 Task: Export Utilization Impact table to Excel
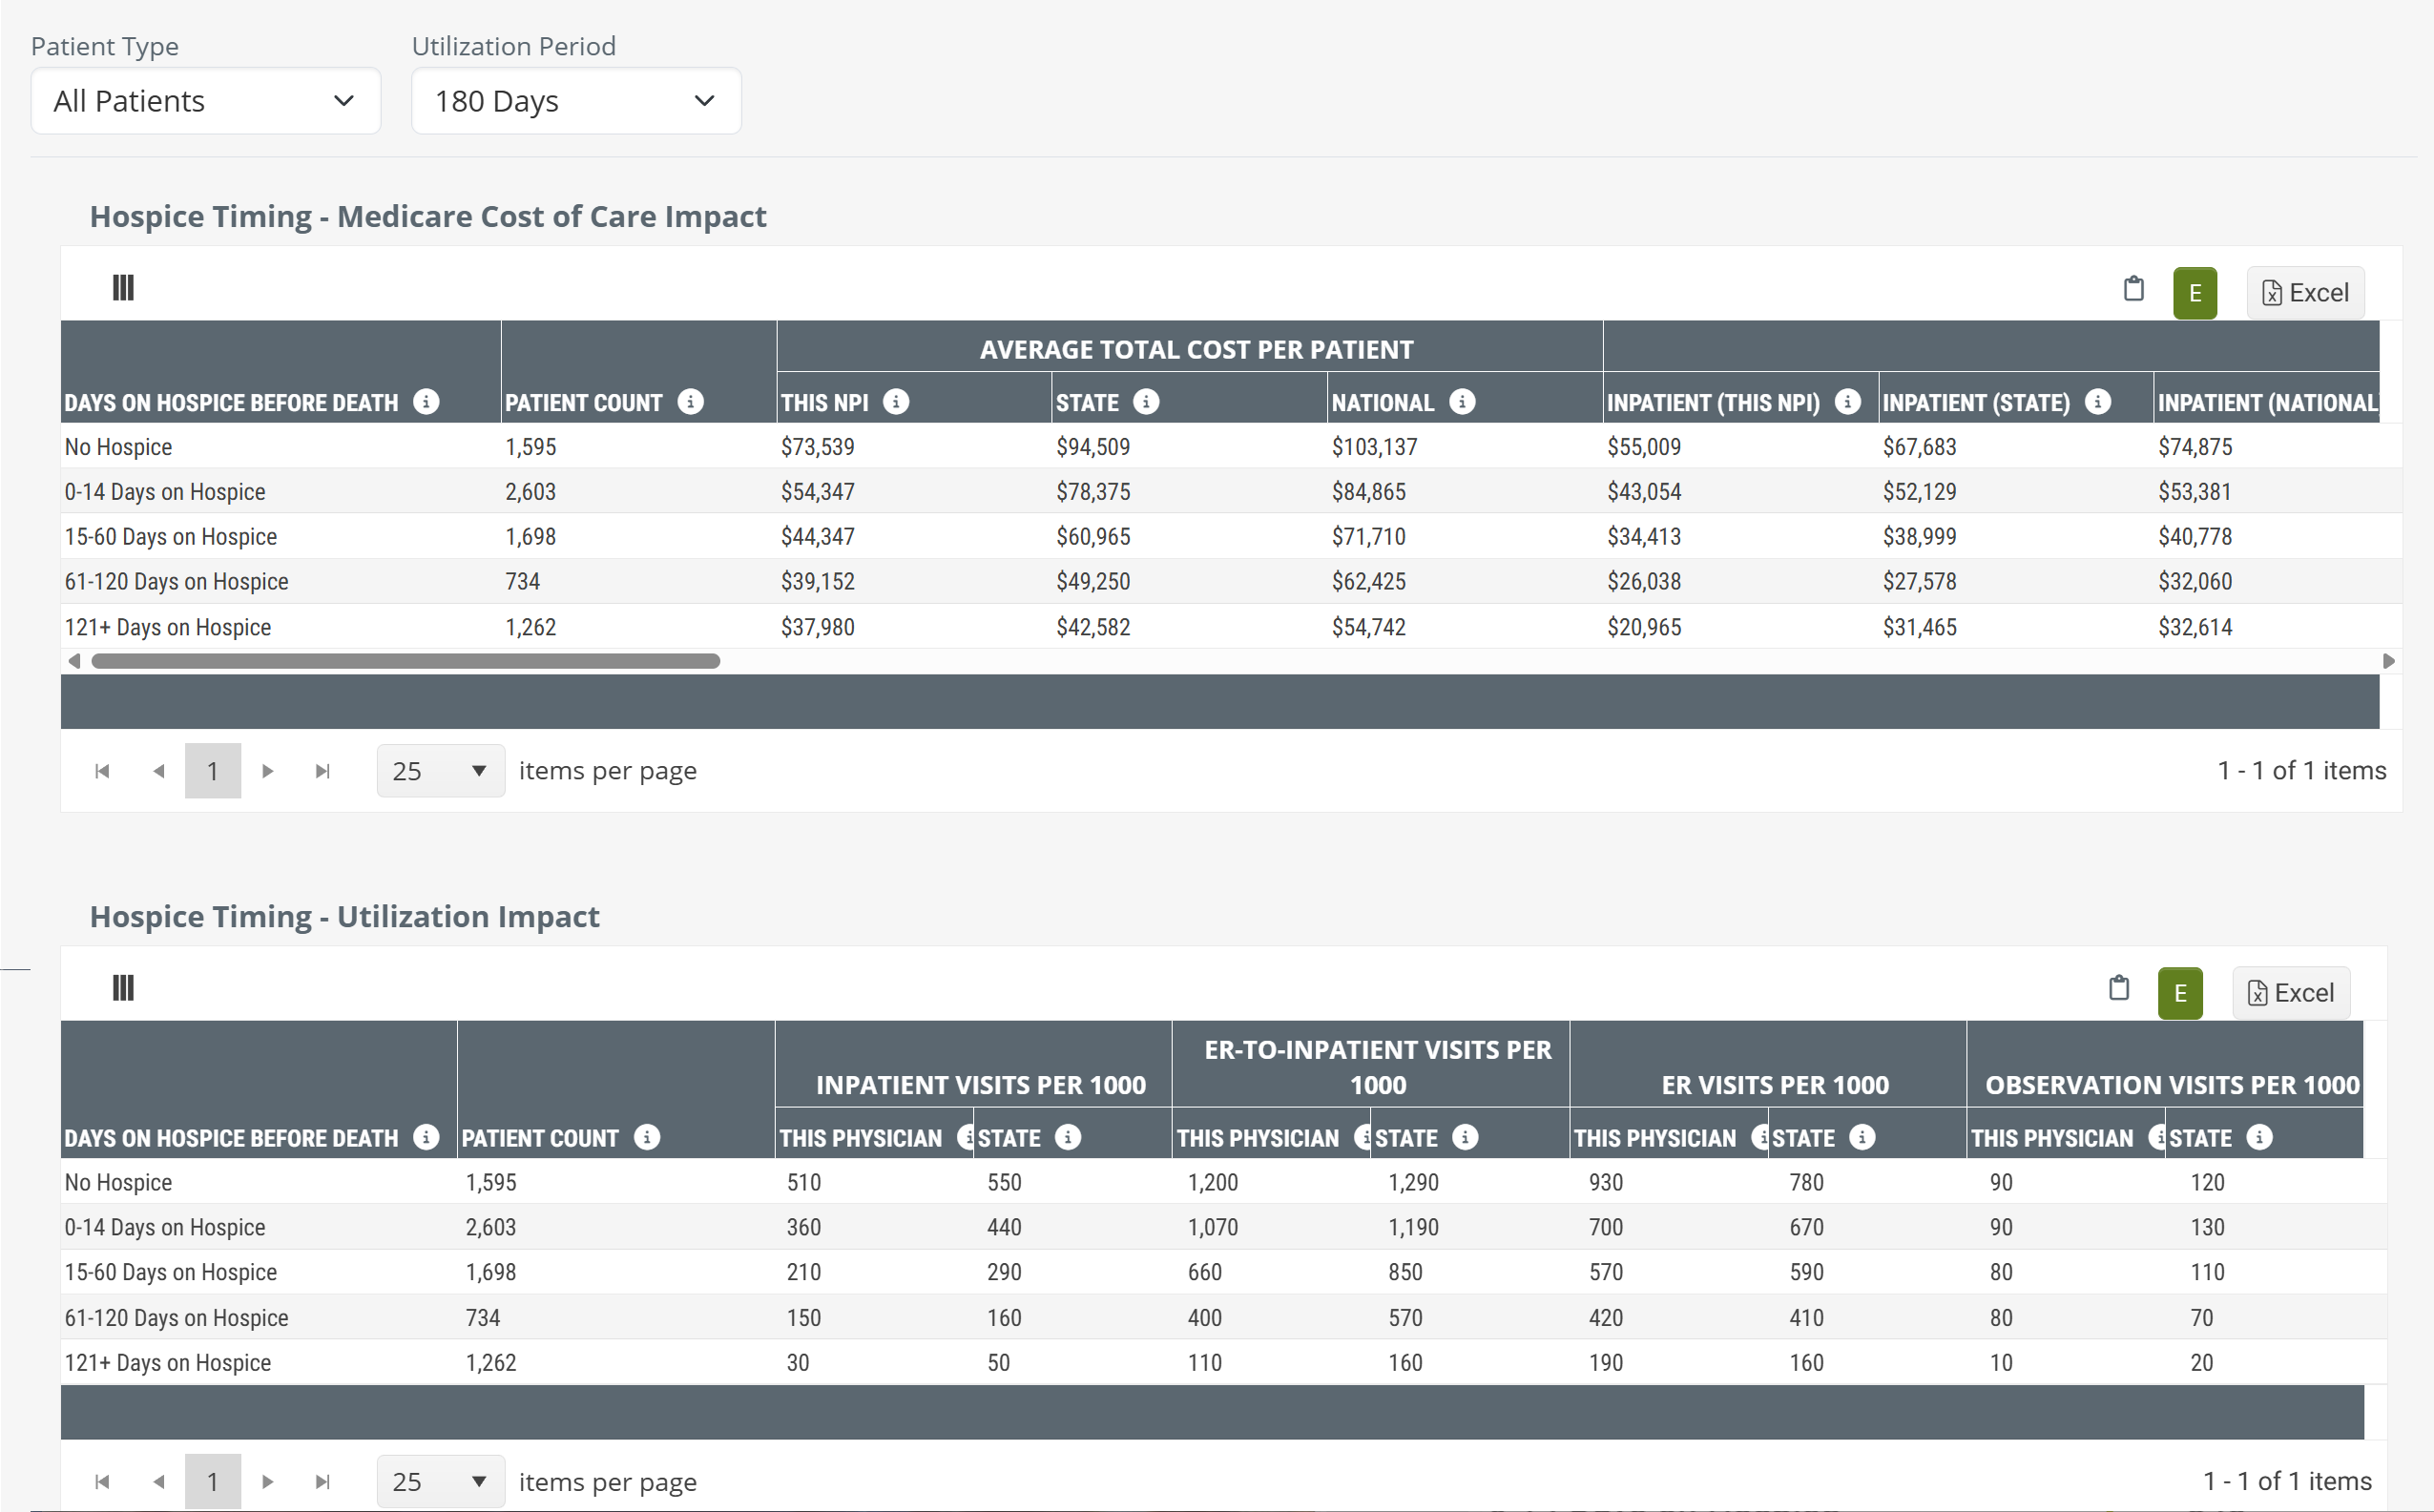2289,993
